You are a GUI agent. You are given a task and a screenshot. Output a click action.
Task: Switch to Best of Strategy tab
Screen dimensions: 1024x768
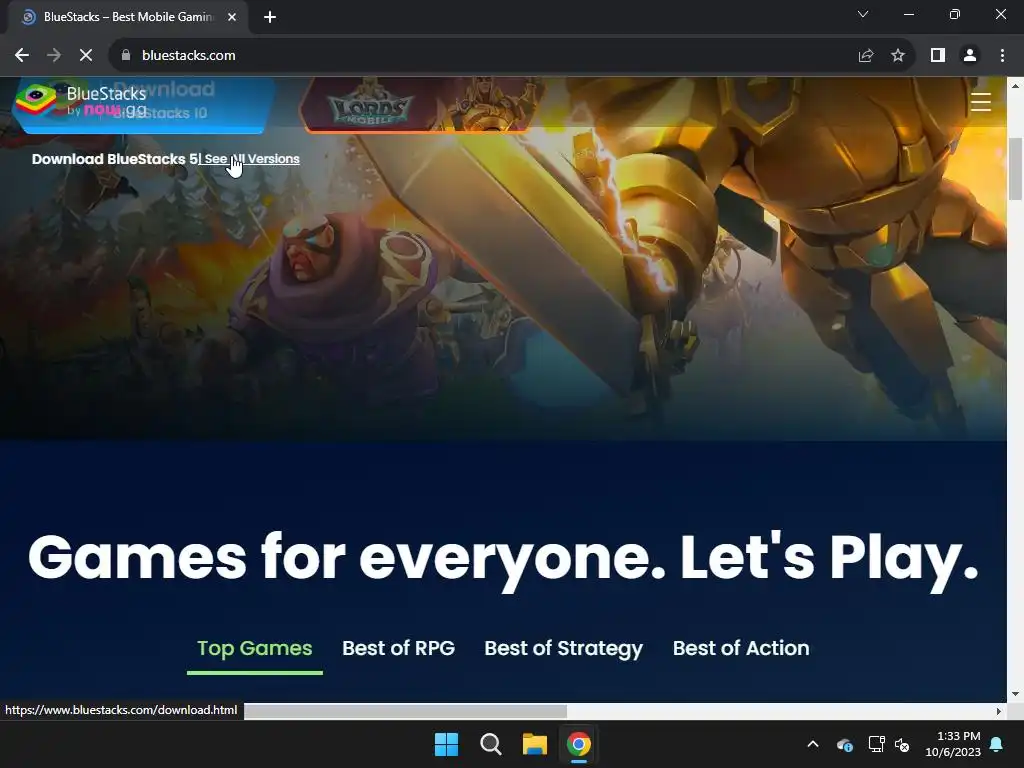click(564, 648)
